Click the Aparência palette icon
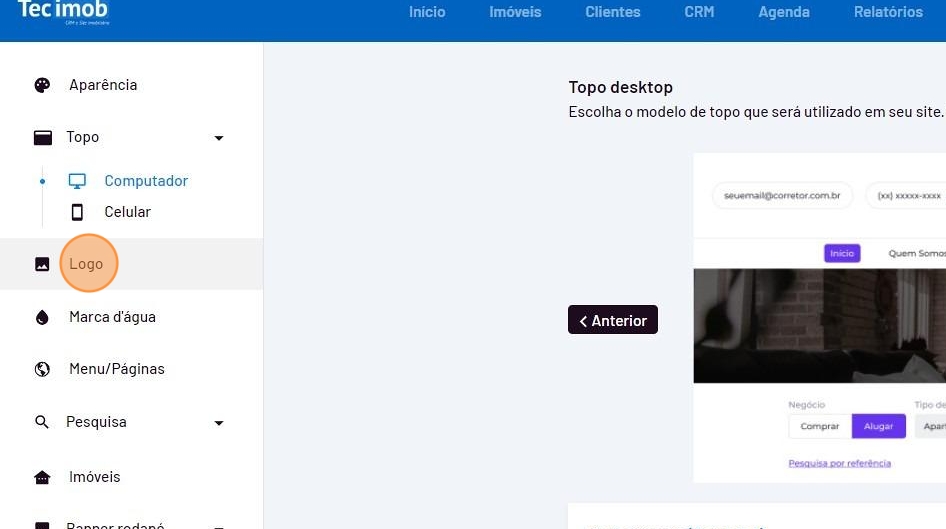This screenshot has width=946, height=529. [x=42, y=85]
